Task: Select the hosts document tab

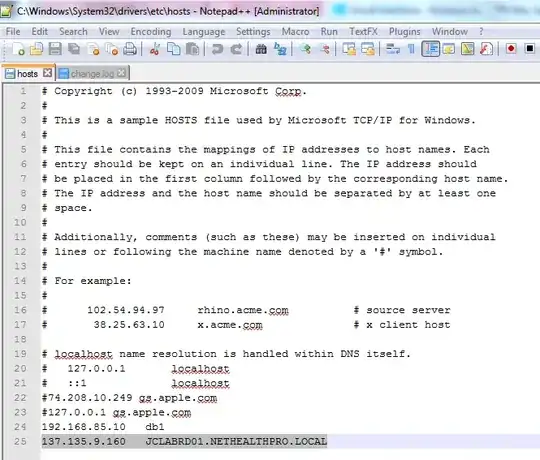Action: 28,73
